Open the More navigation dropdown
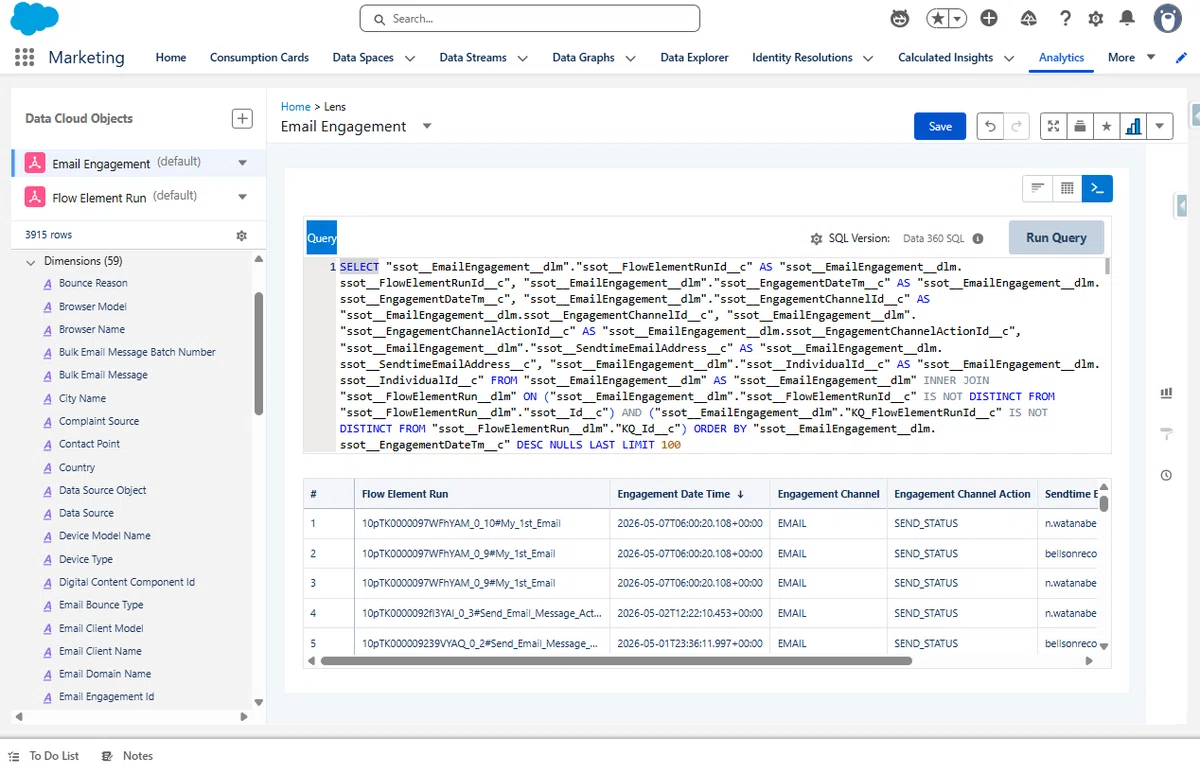The width and height of the screenshot is (1200, 771). [x=1131, y=58]
